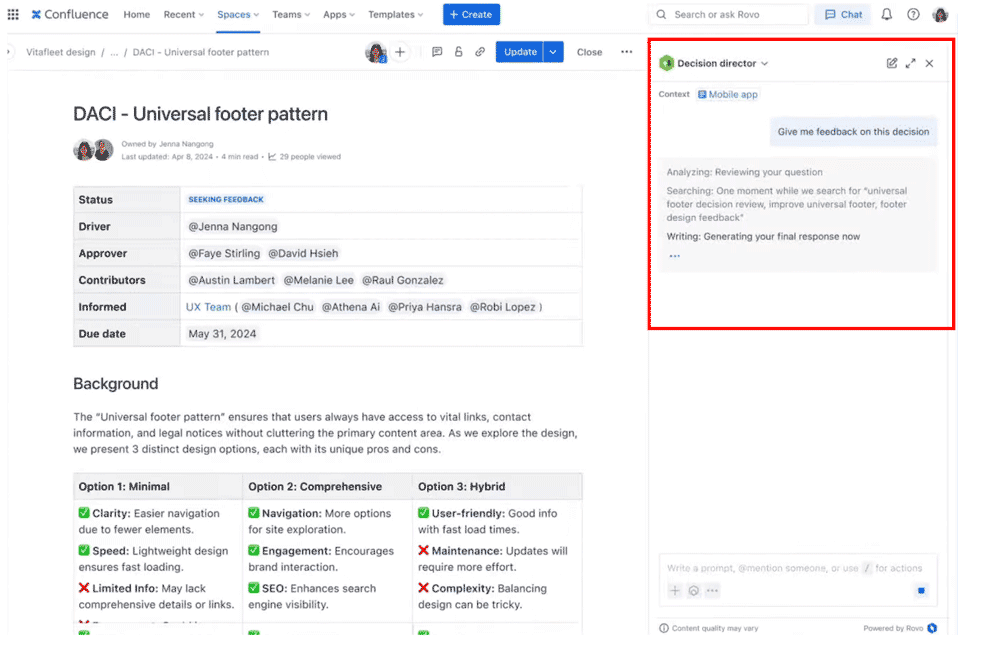The width and height of the screenshot is (1000, 657).
Task: Open page restrictions lock icon
Action: [x=459, y=52]
